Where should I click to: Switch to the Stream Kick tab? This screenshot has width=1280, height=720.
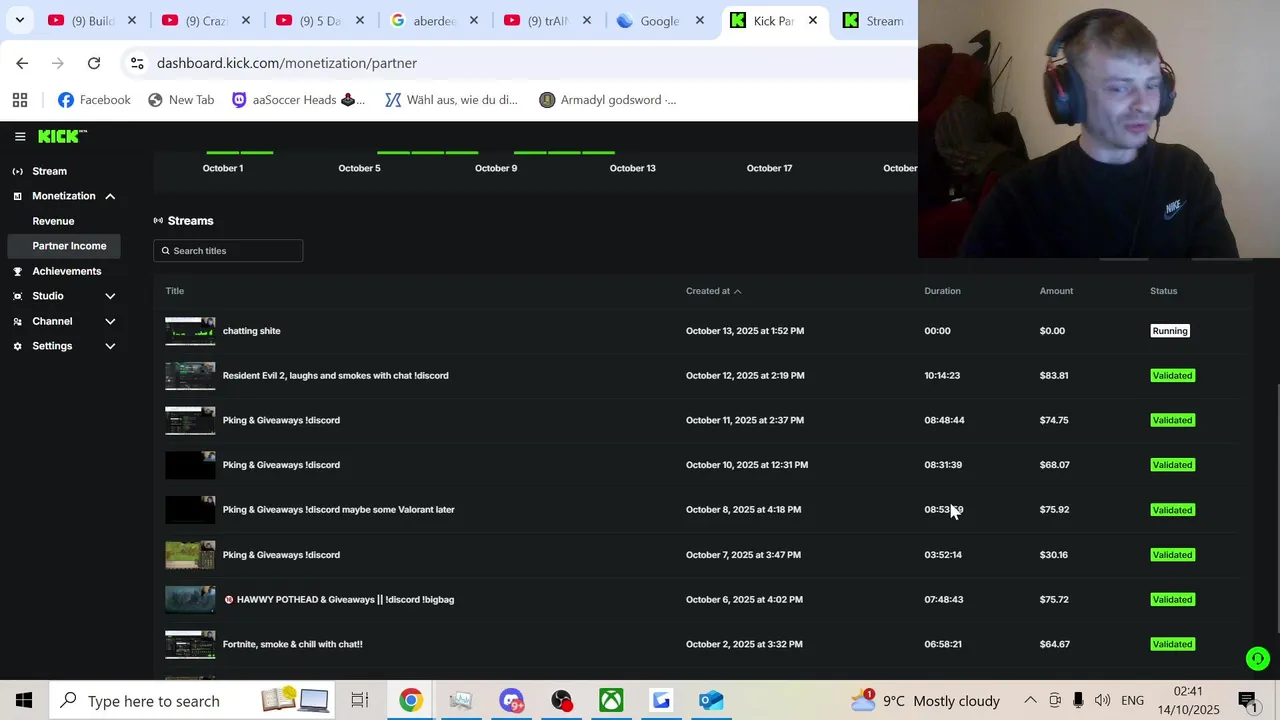874,21
